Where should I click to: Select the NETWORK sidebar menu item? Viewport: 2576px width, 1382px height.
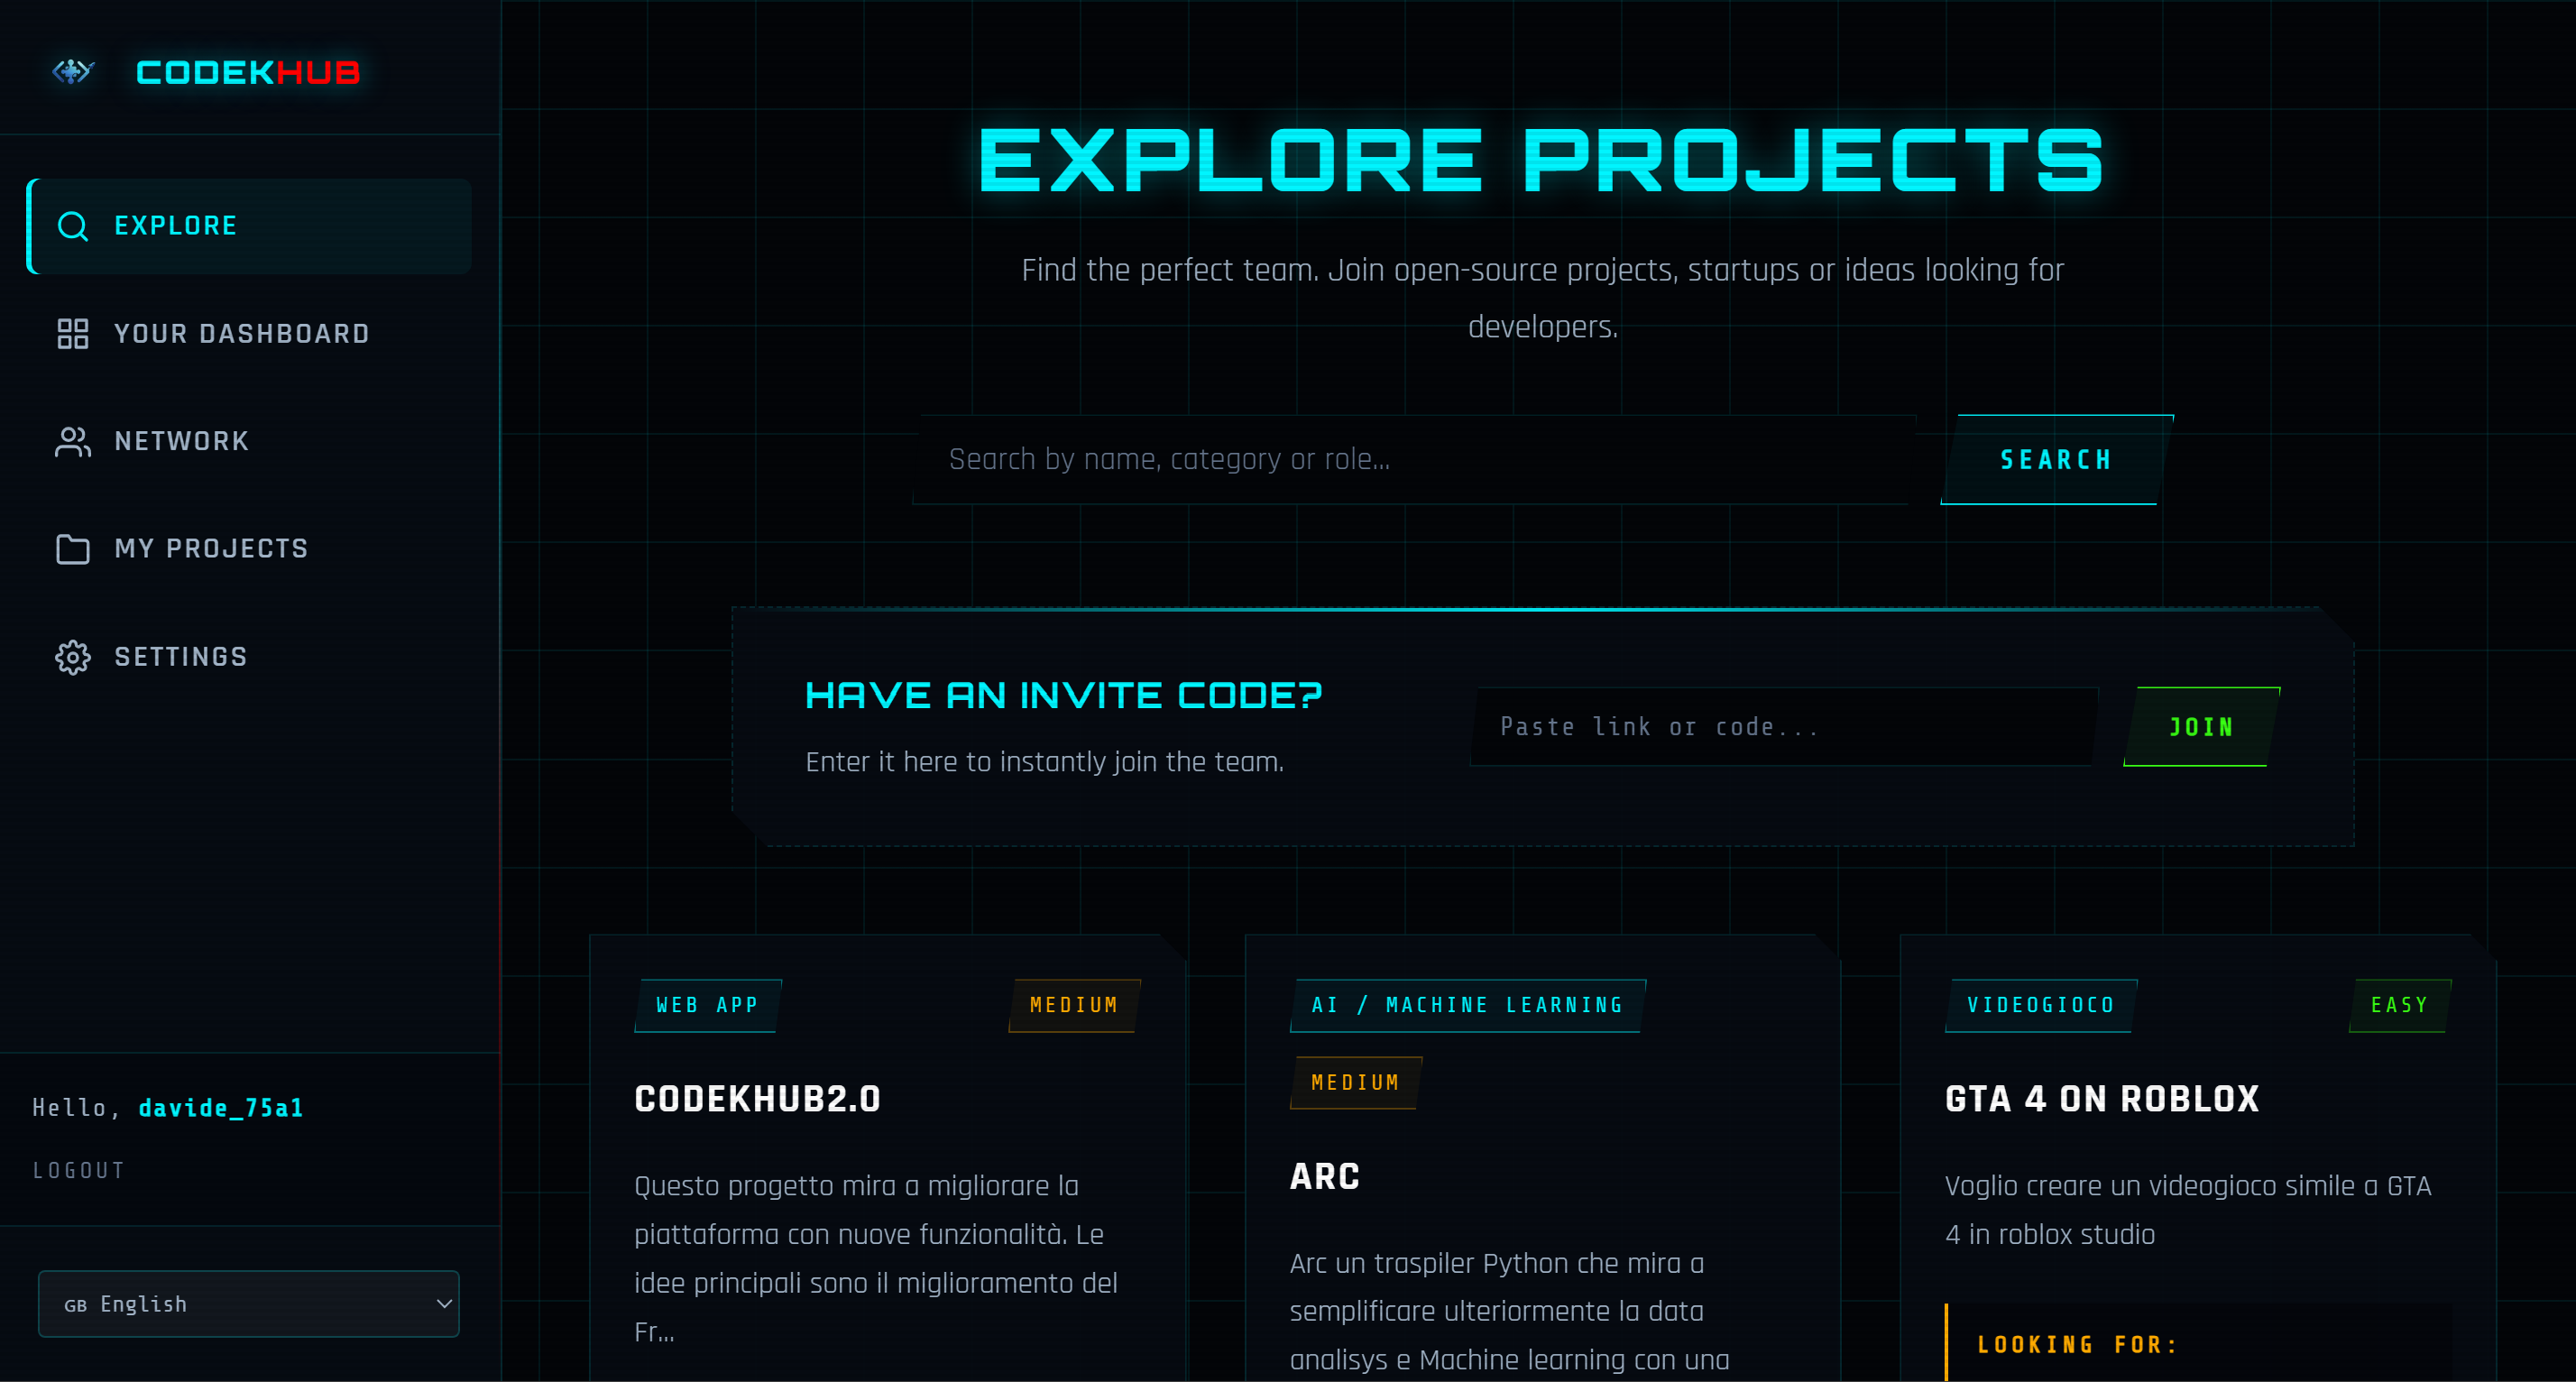point(181,441)
